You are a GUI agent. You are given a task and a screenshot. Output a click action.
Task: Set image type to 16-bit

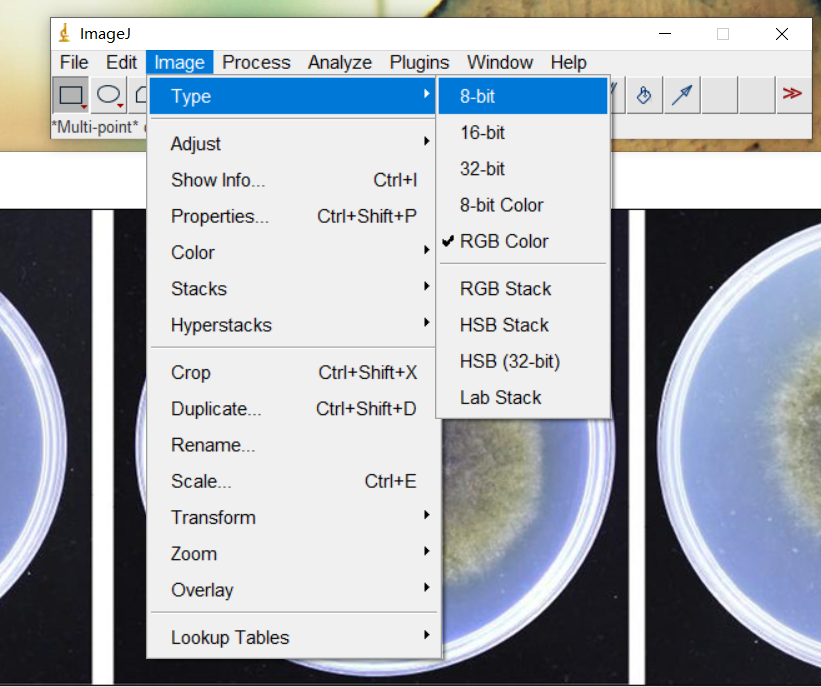pyautogui.click(x=482, y=133)
